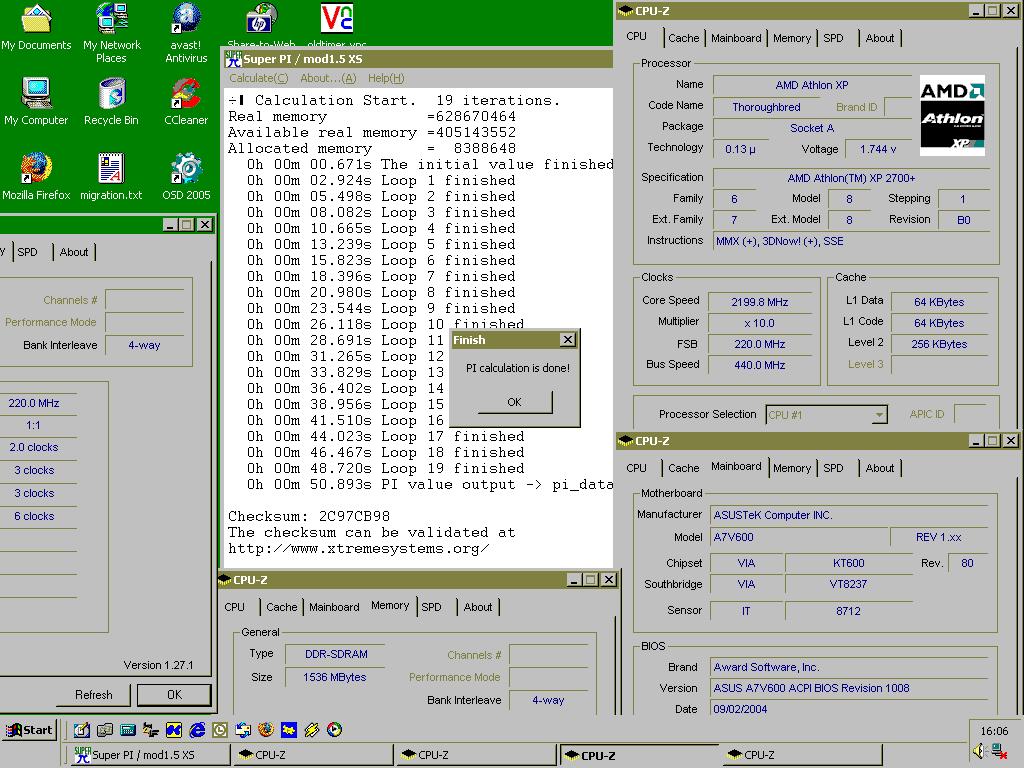Image resolution: width=1024 pixels, height=768 pixels.
Task: Click the volume speaker tray icon
Action: click(x=979, y=751)
